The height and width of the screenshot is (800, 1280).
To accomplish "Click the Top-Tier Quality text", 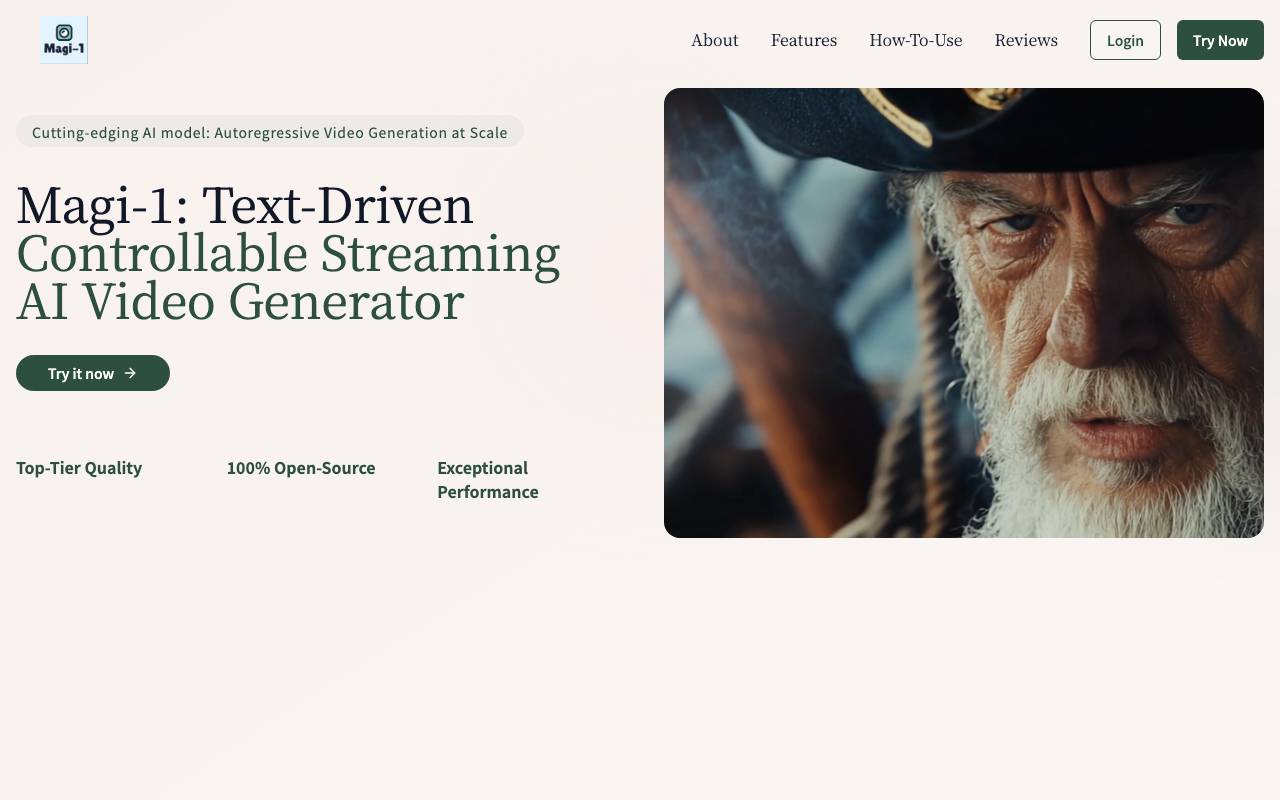I will coord(79,468).
